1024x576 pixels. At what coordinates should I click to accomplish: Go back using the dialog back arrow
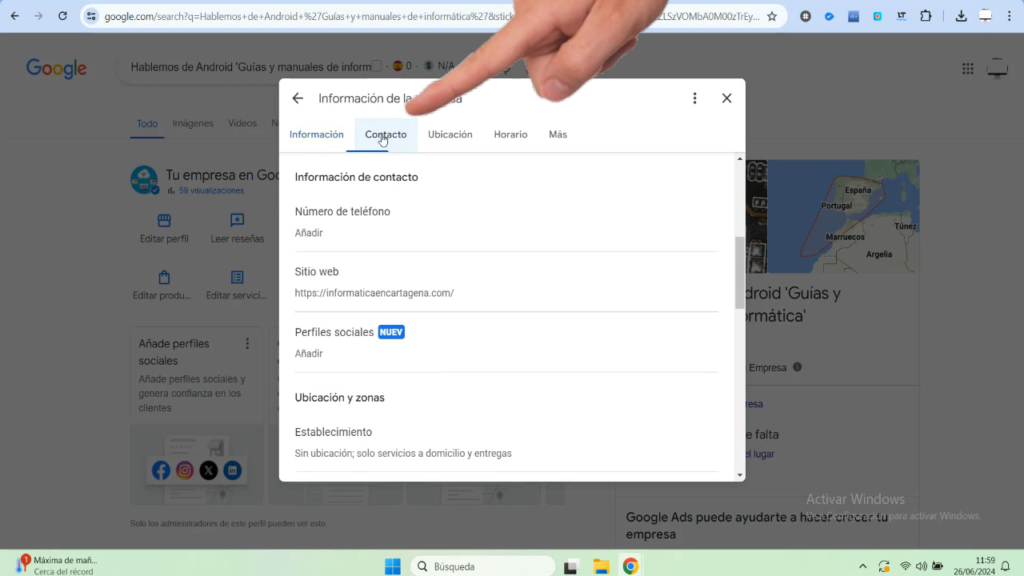point(297,98)
